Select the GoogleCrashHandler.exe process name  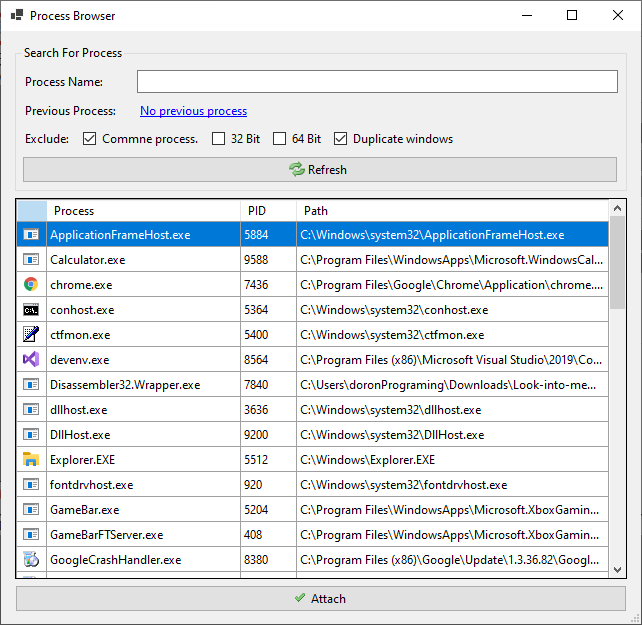pyautogui.click(x=115, y=559)
